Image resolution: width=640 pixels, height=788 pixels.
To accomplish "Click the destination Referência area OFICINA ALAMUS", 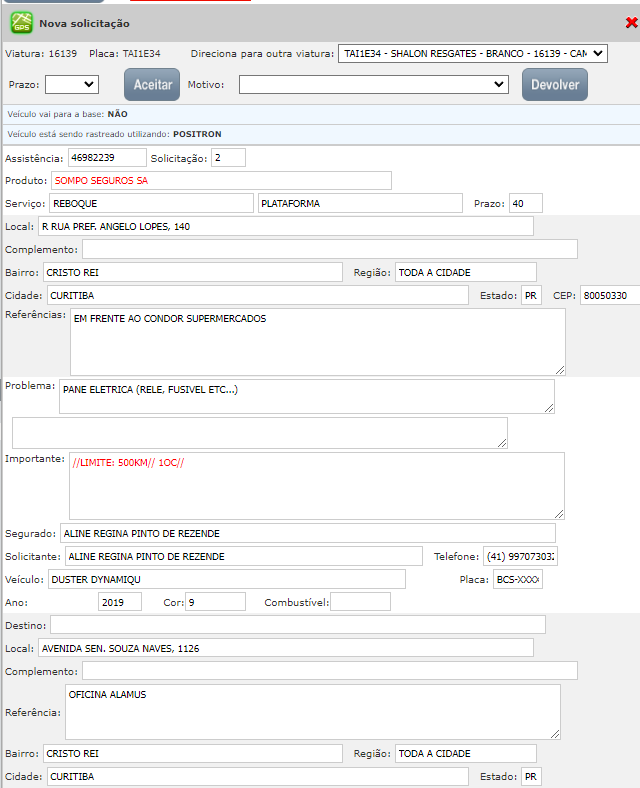I will [311, 712].
